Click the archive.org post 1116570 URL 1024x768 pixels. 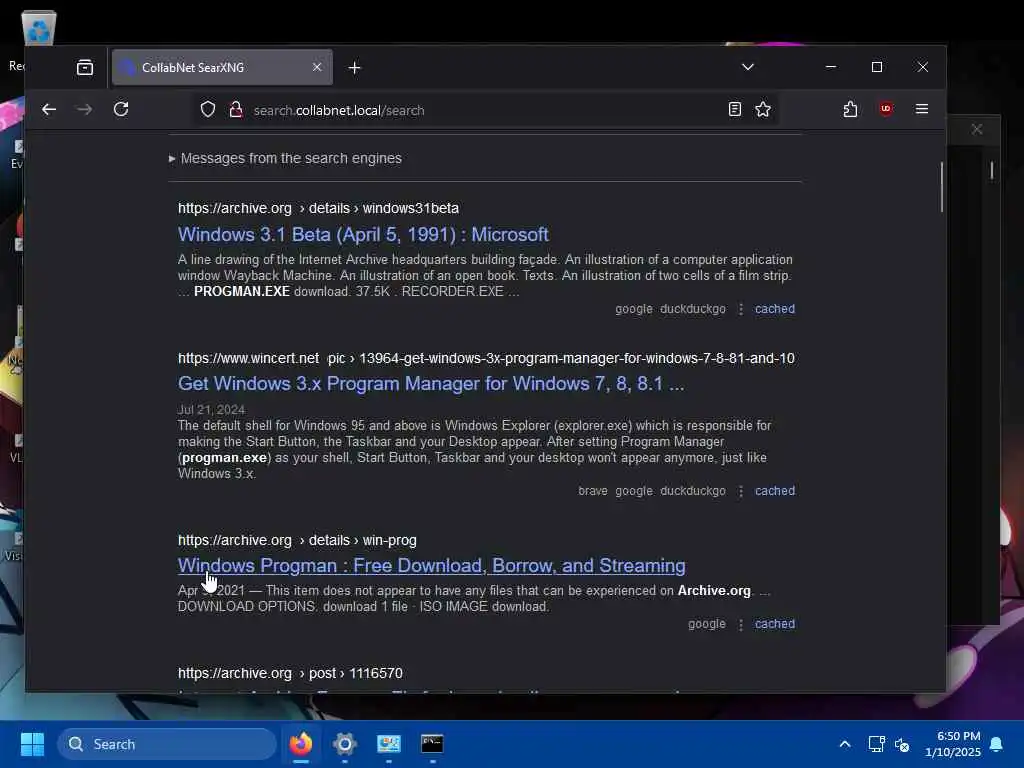pyautogui.click(x=290, y=673)
